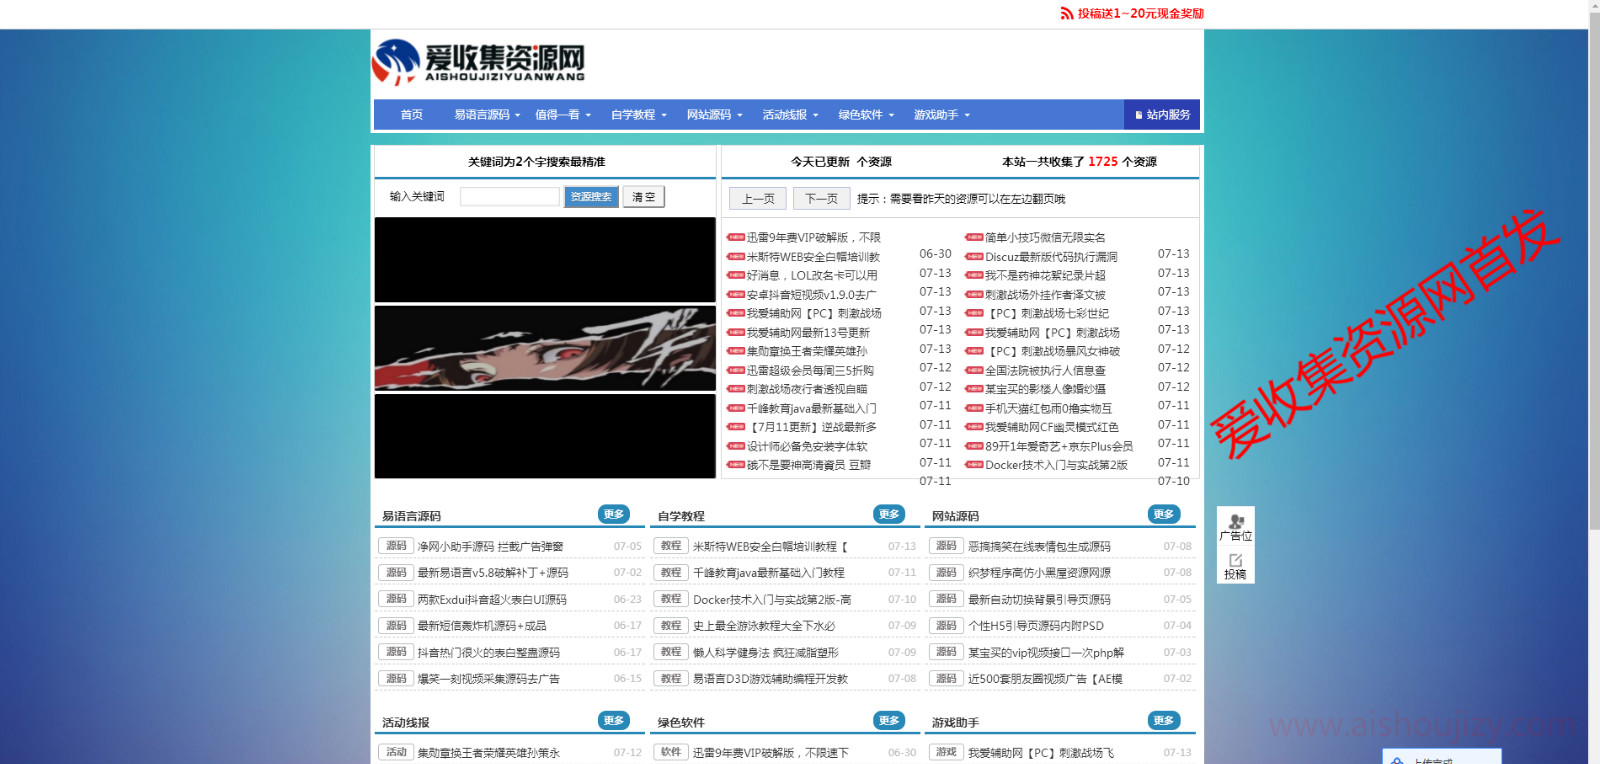Expand the 值得一看 nav dropdown
1600x764 pixels.
[x=563, y=115]
